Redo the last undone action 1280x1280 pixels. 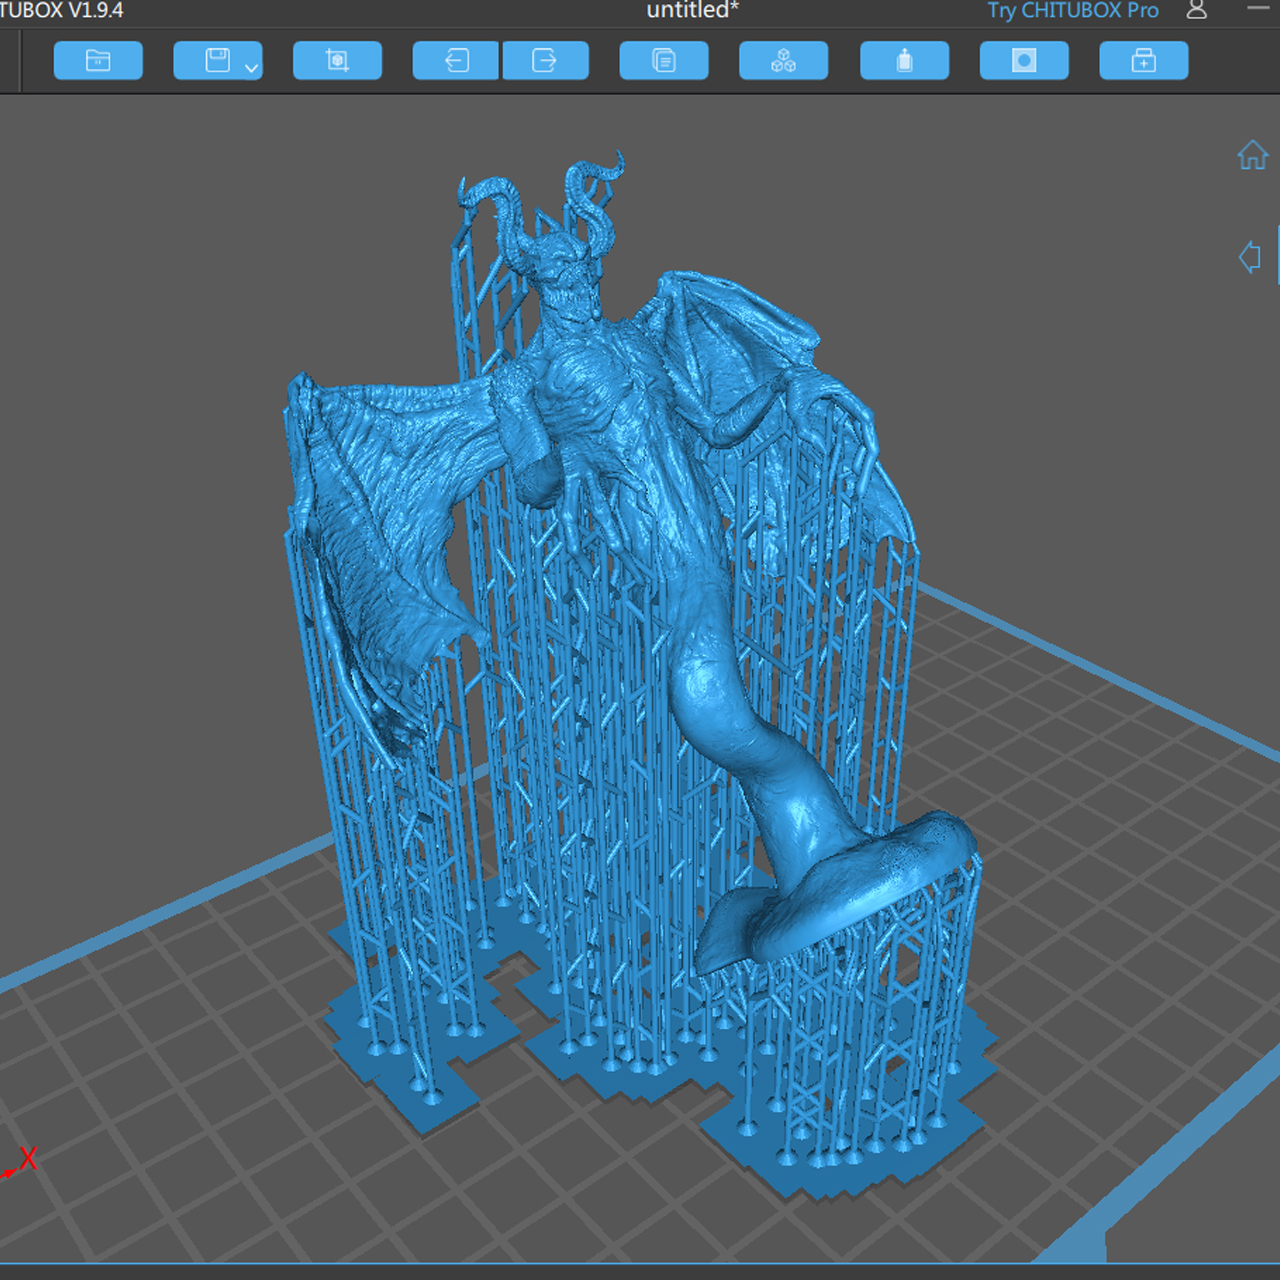click(x=545, y=61)
